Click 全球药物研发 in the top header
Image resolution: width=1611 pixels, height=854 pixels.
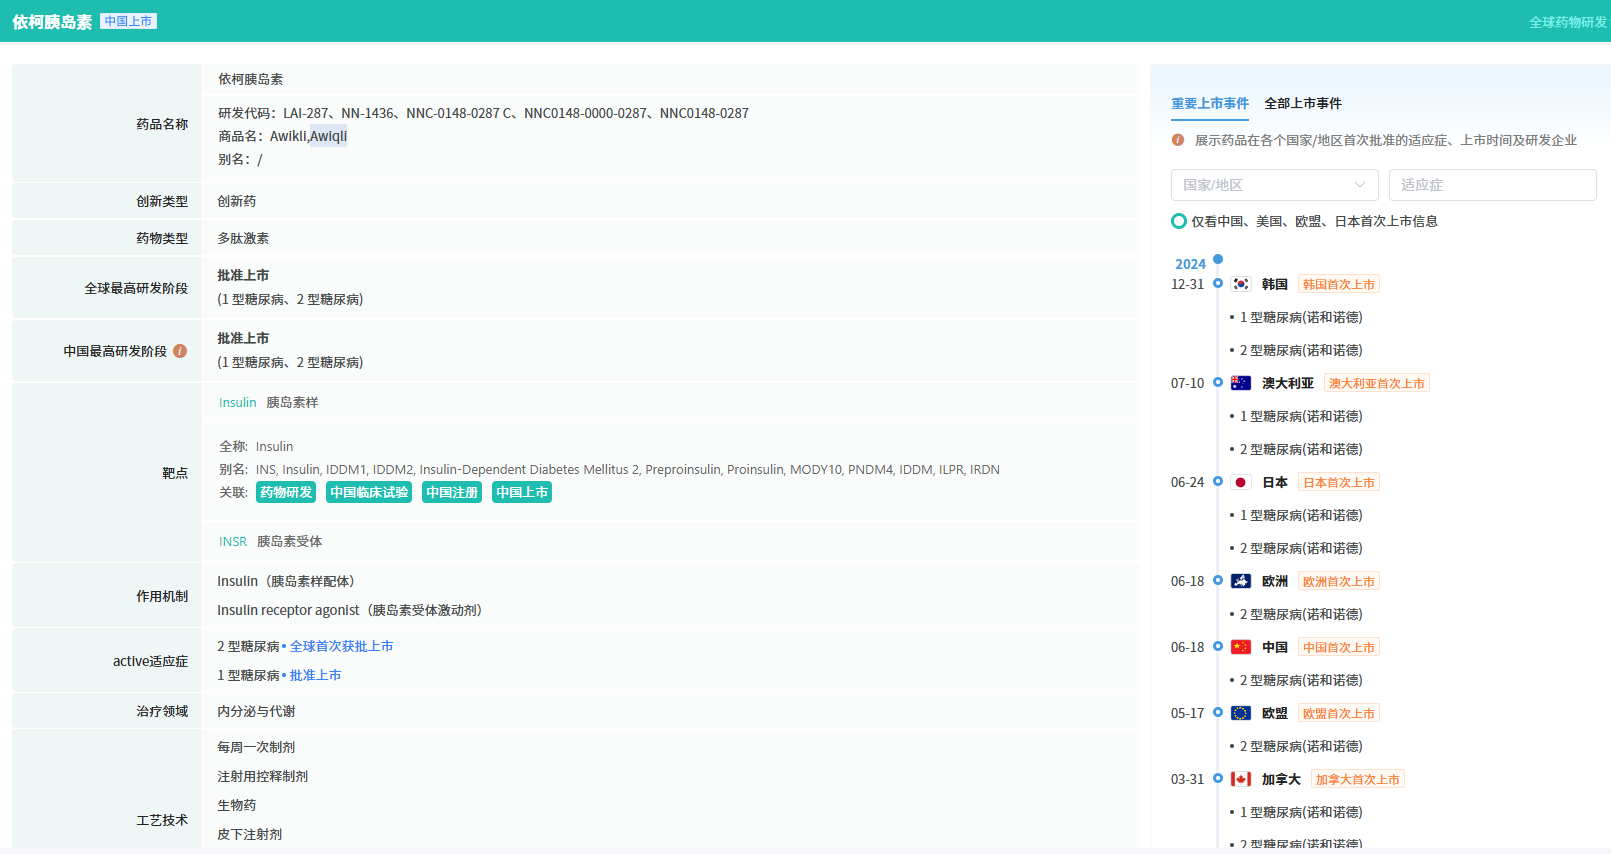pos(1567,22)
